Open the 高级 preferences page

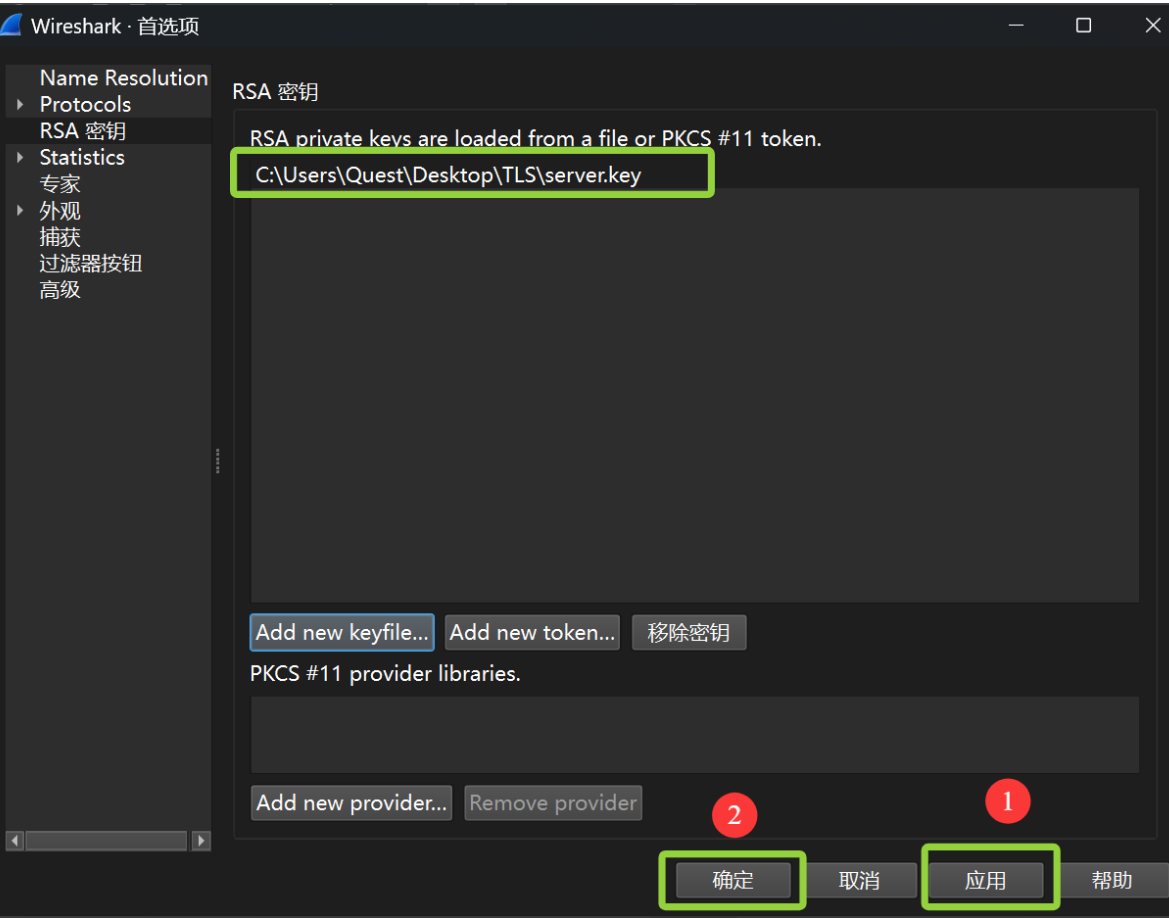click(60, 290)
